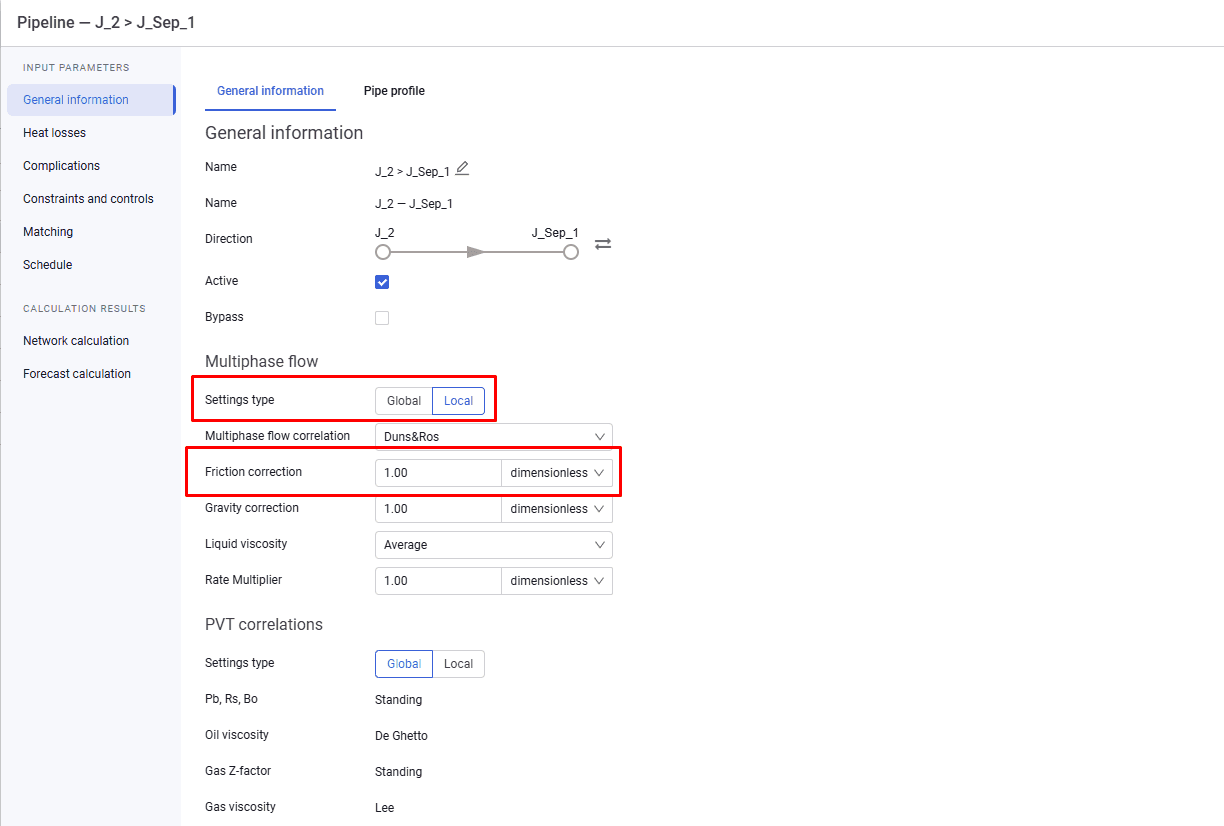Open Friction correction units dropdown
This screenshot has width=1224, height=826.
click(x=557, y=473)
